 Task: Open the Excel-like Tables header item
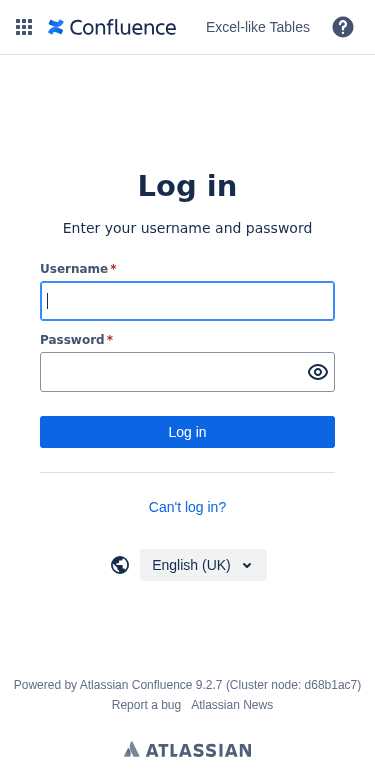point(258,27)
